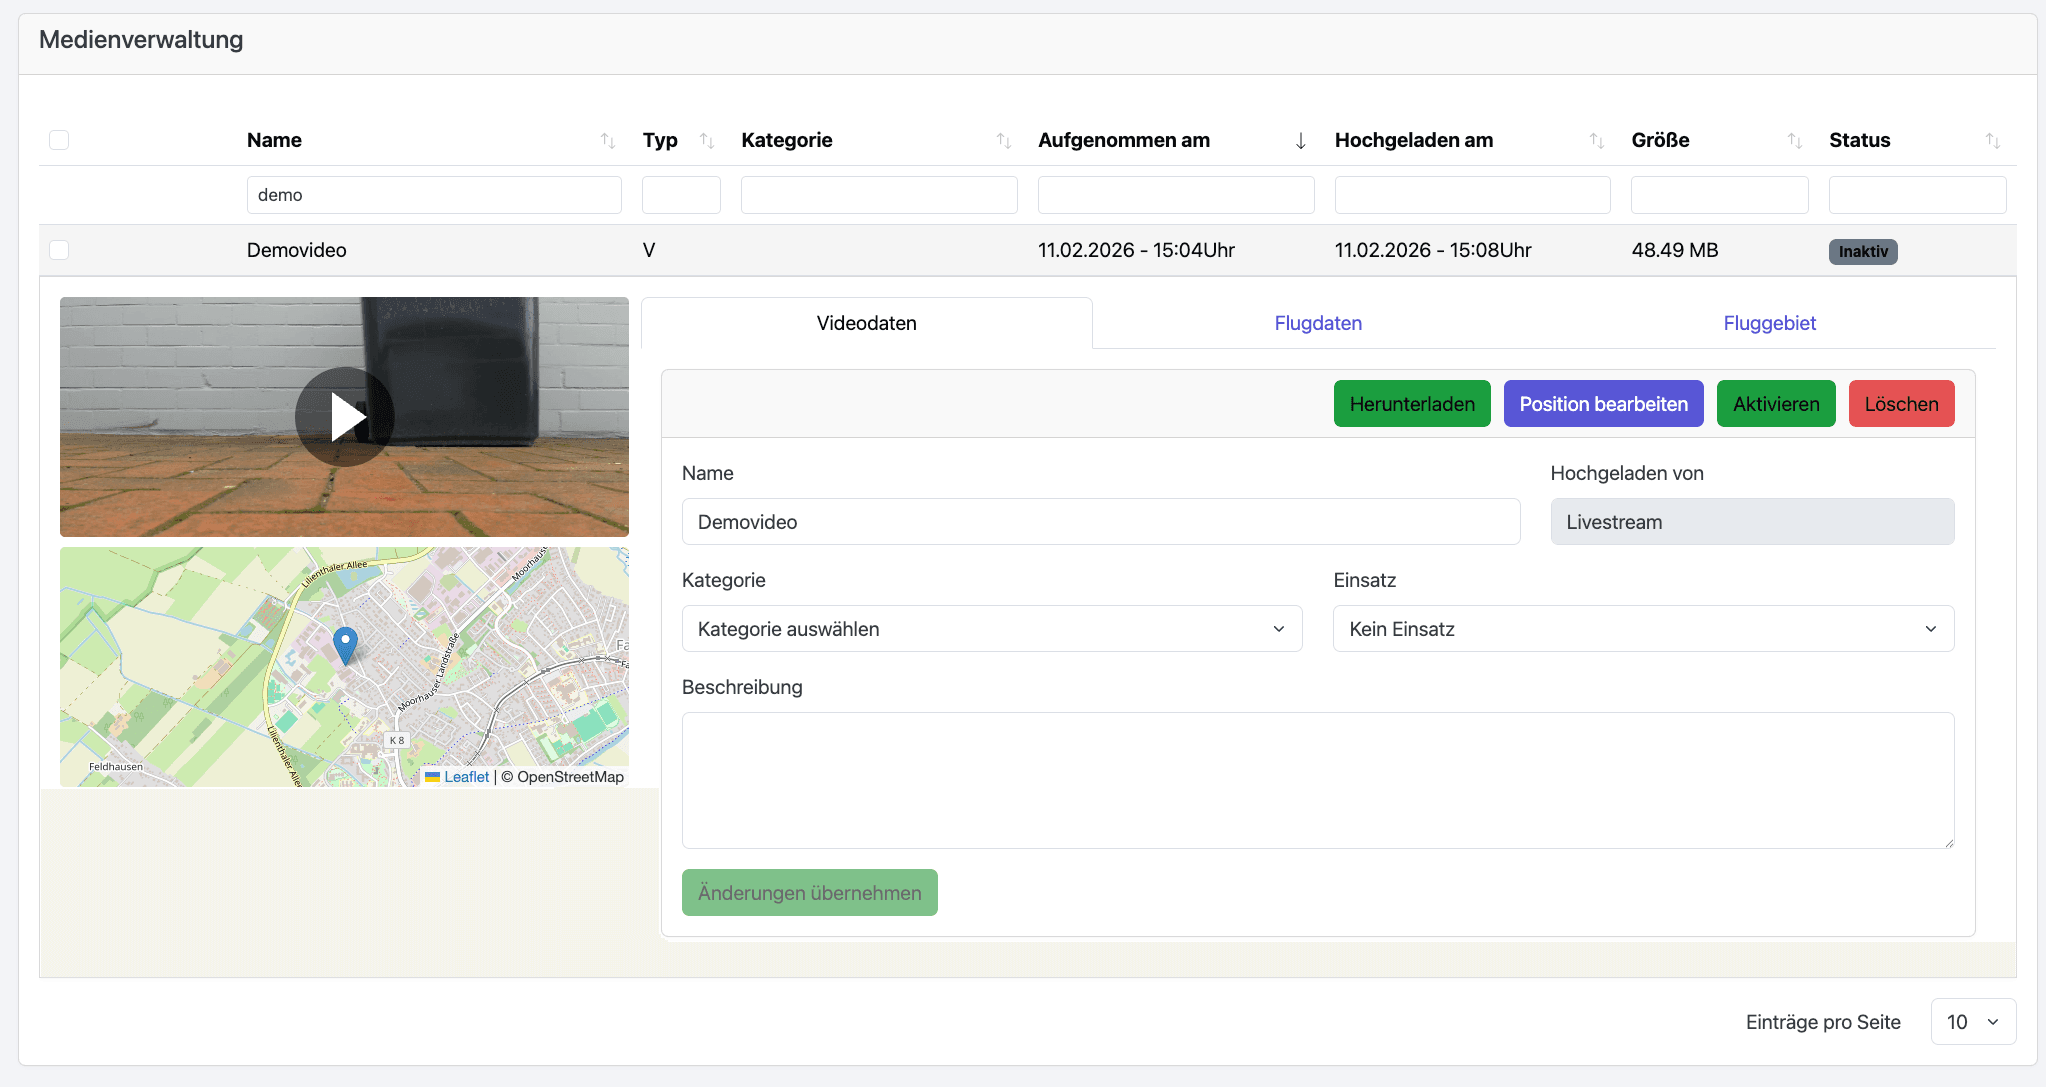Expand the Kein Einsatz dropdown
Viewport: 2046px width, 1087px height.
[1642, 629]
